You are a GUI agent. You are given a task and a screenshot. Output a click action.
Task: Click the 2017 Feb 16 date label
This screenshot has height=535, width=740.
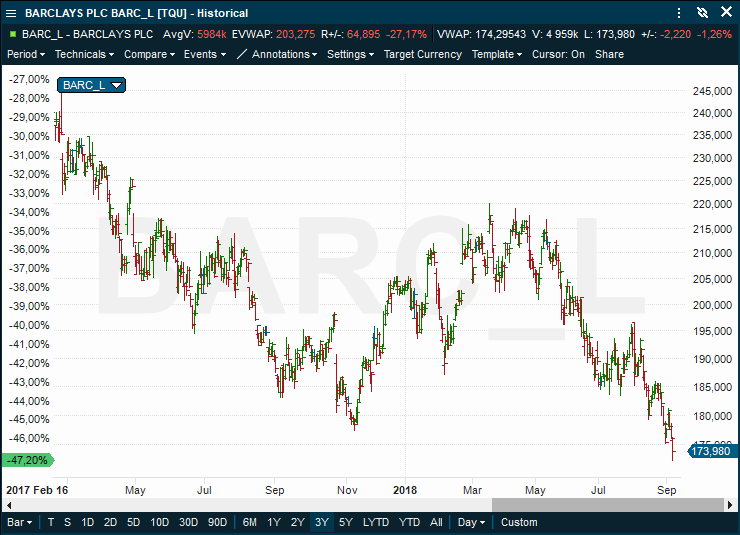pyautogui.click(x=37, y=490)
